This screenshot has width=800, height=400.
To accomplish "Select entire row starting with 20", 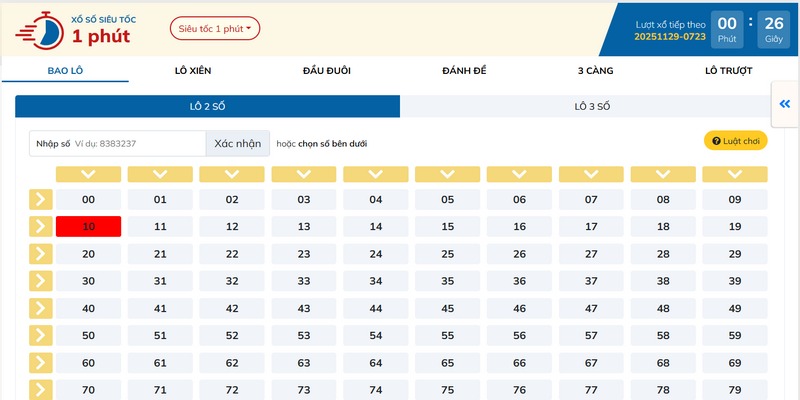I will [40, 254].
